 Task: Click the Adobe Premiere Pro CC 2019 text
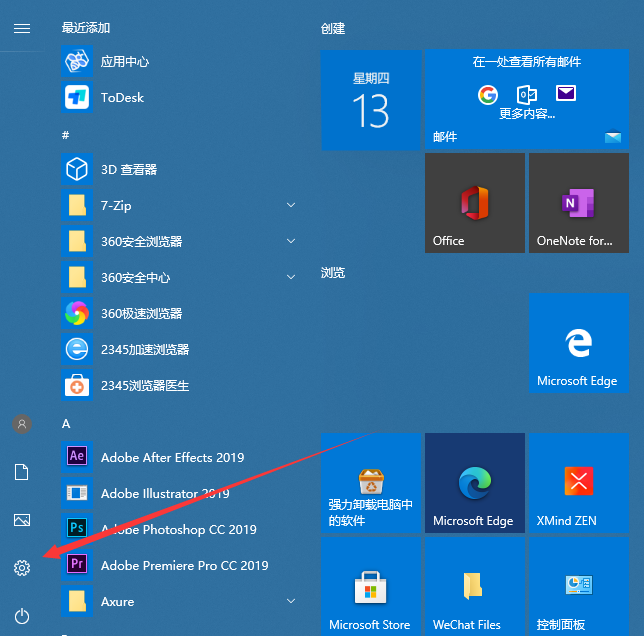[185, 565]
